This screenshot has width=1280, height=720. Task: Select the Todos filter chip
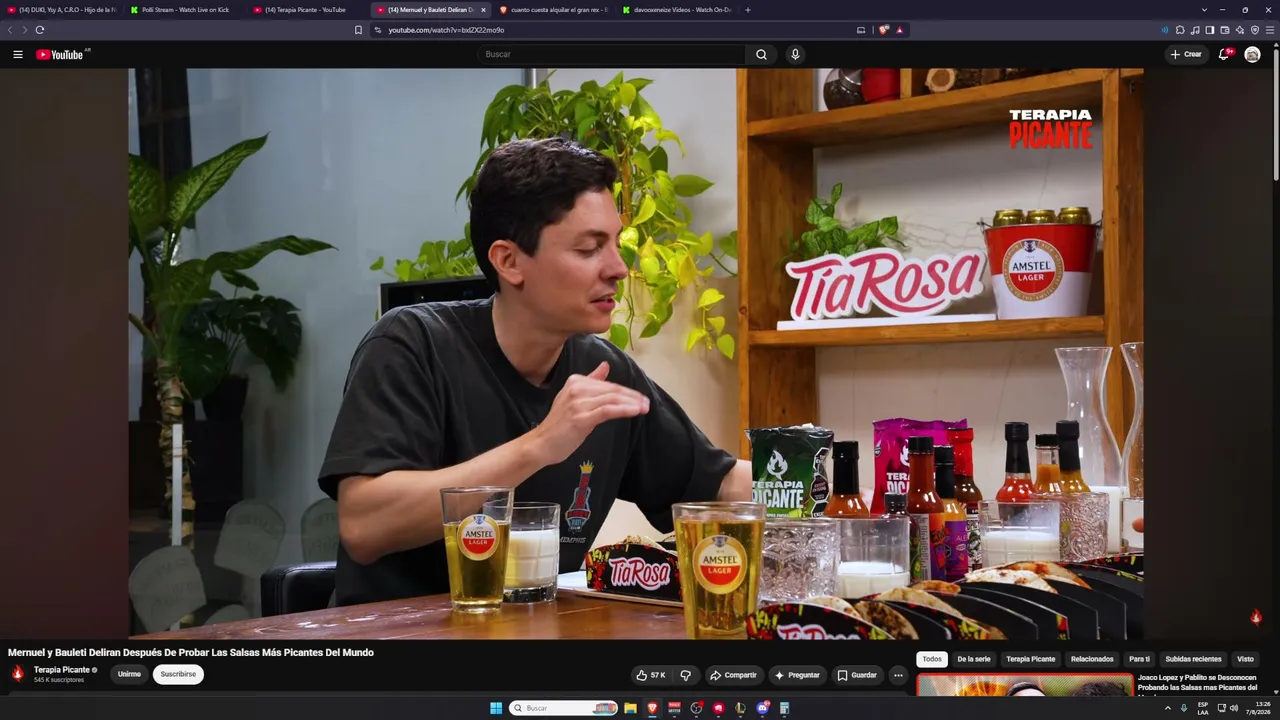click(932, 659)
